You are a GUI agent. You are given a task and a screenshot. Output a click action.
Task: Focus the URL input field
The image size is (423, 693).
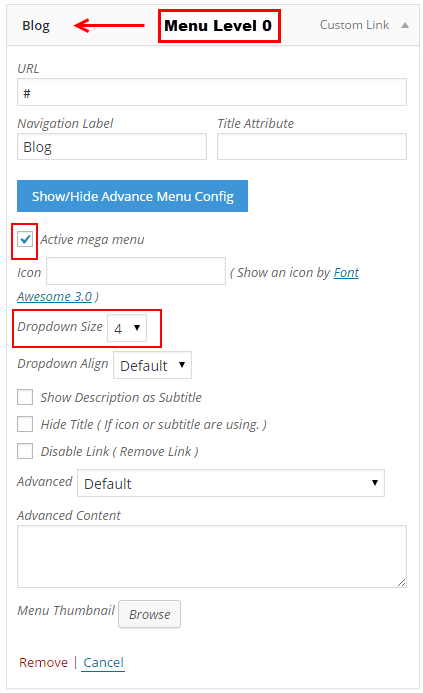[x=212, y=92]
